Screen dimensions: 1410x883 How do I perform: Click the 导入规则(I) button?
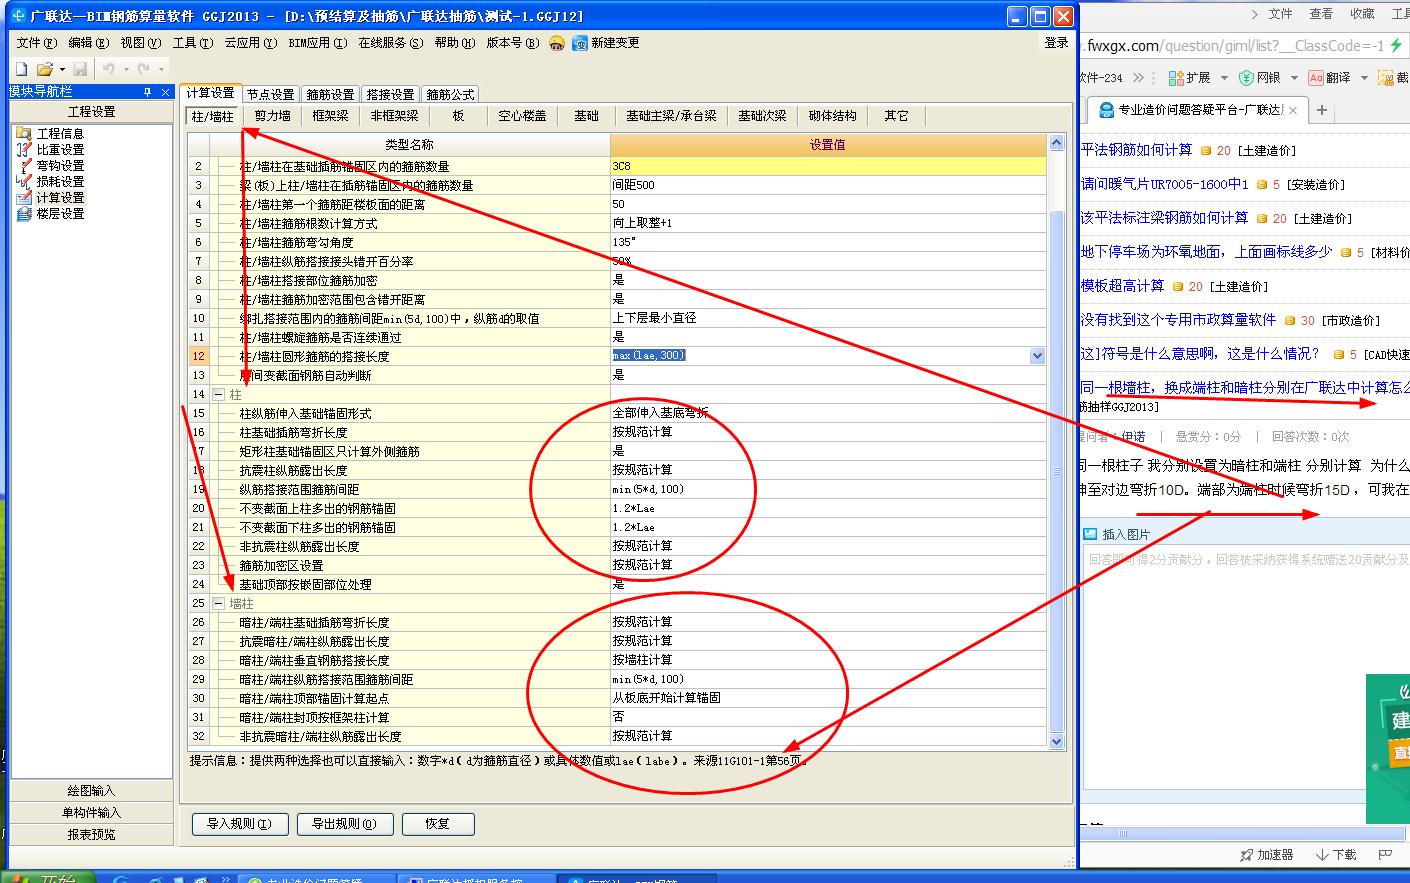tap(239, 824)
